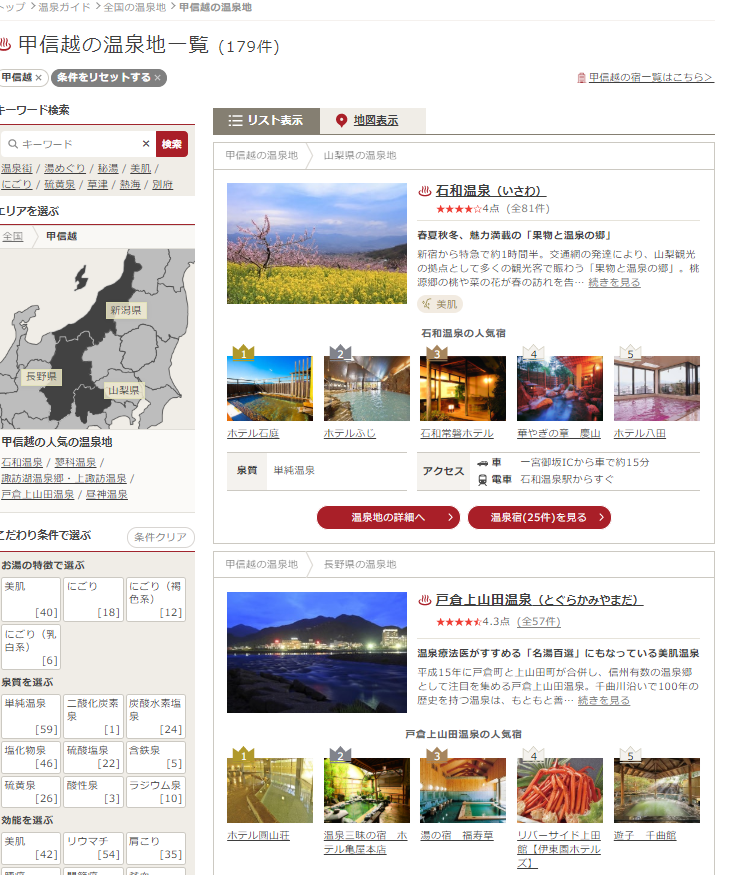Toggle にごり（乳白系）[6] filter

31,647
